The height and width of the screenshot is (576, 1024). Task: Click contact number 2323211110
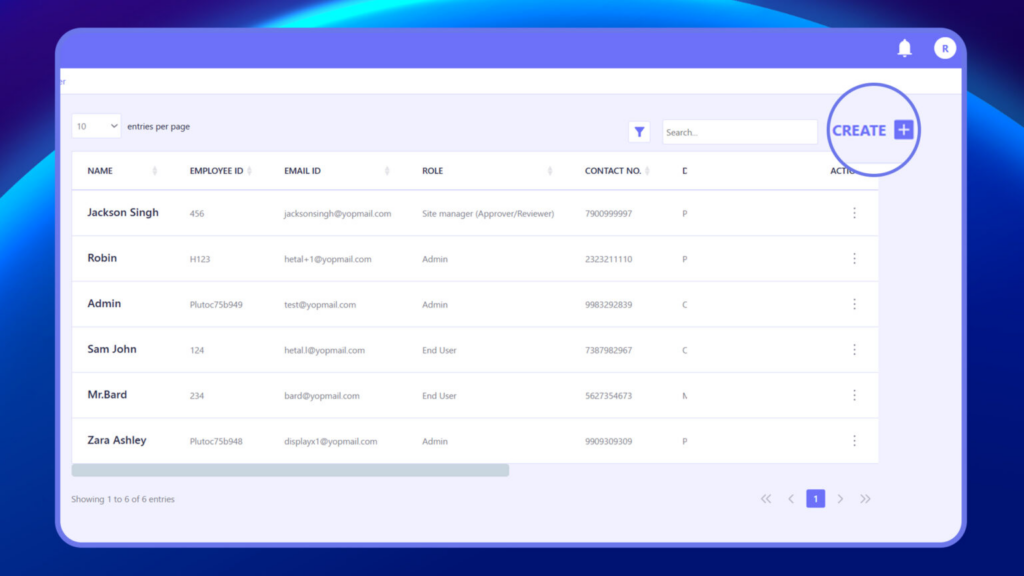click(x=609, y=259)
